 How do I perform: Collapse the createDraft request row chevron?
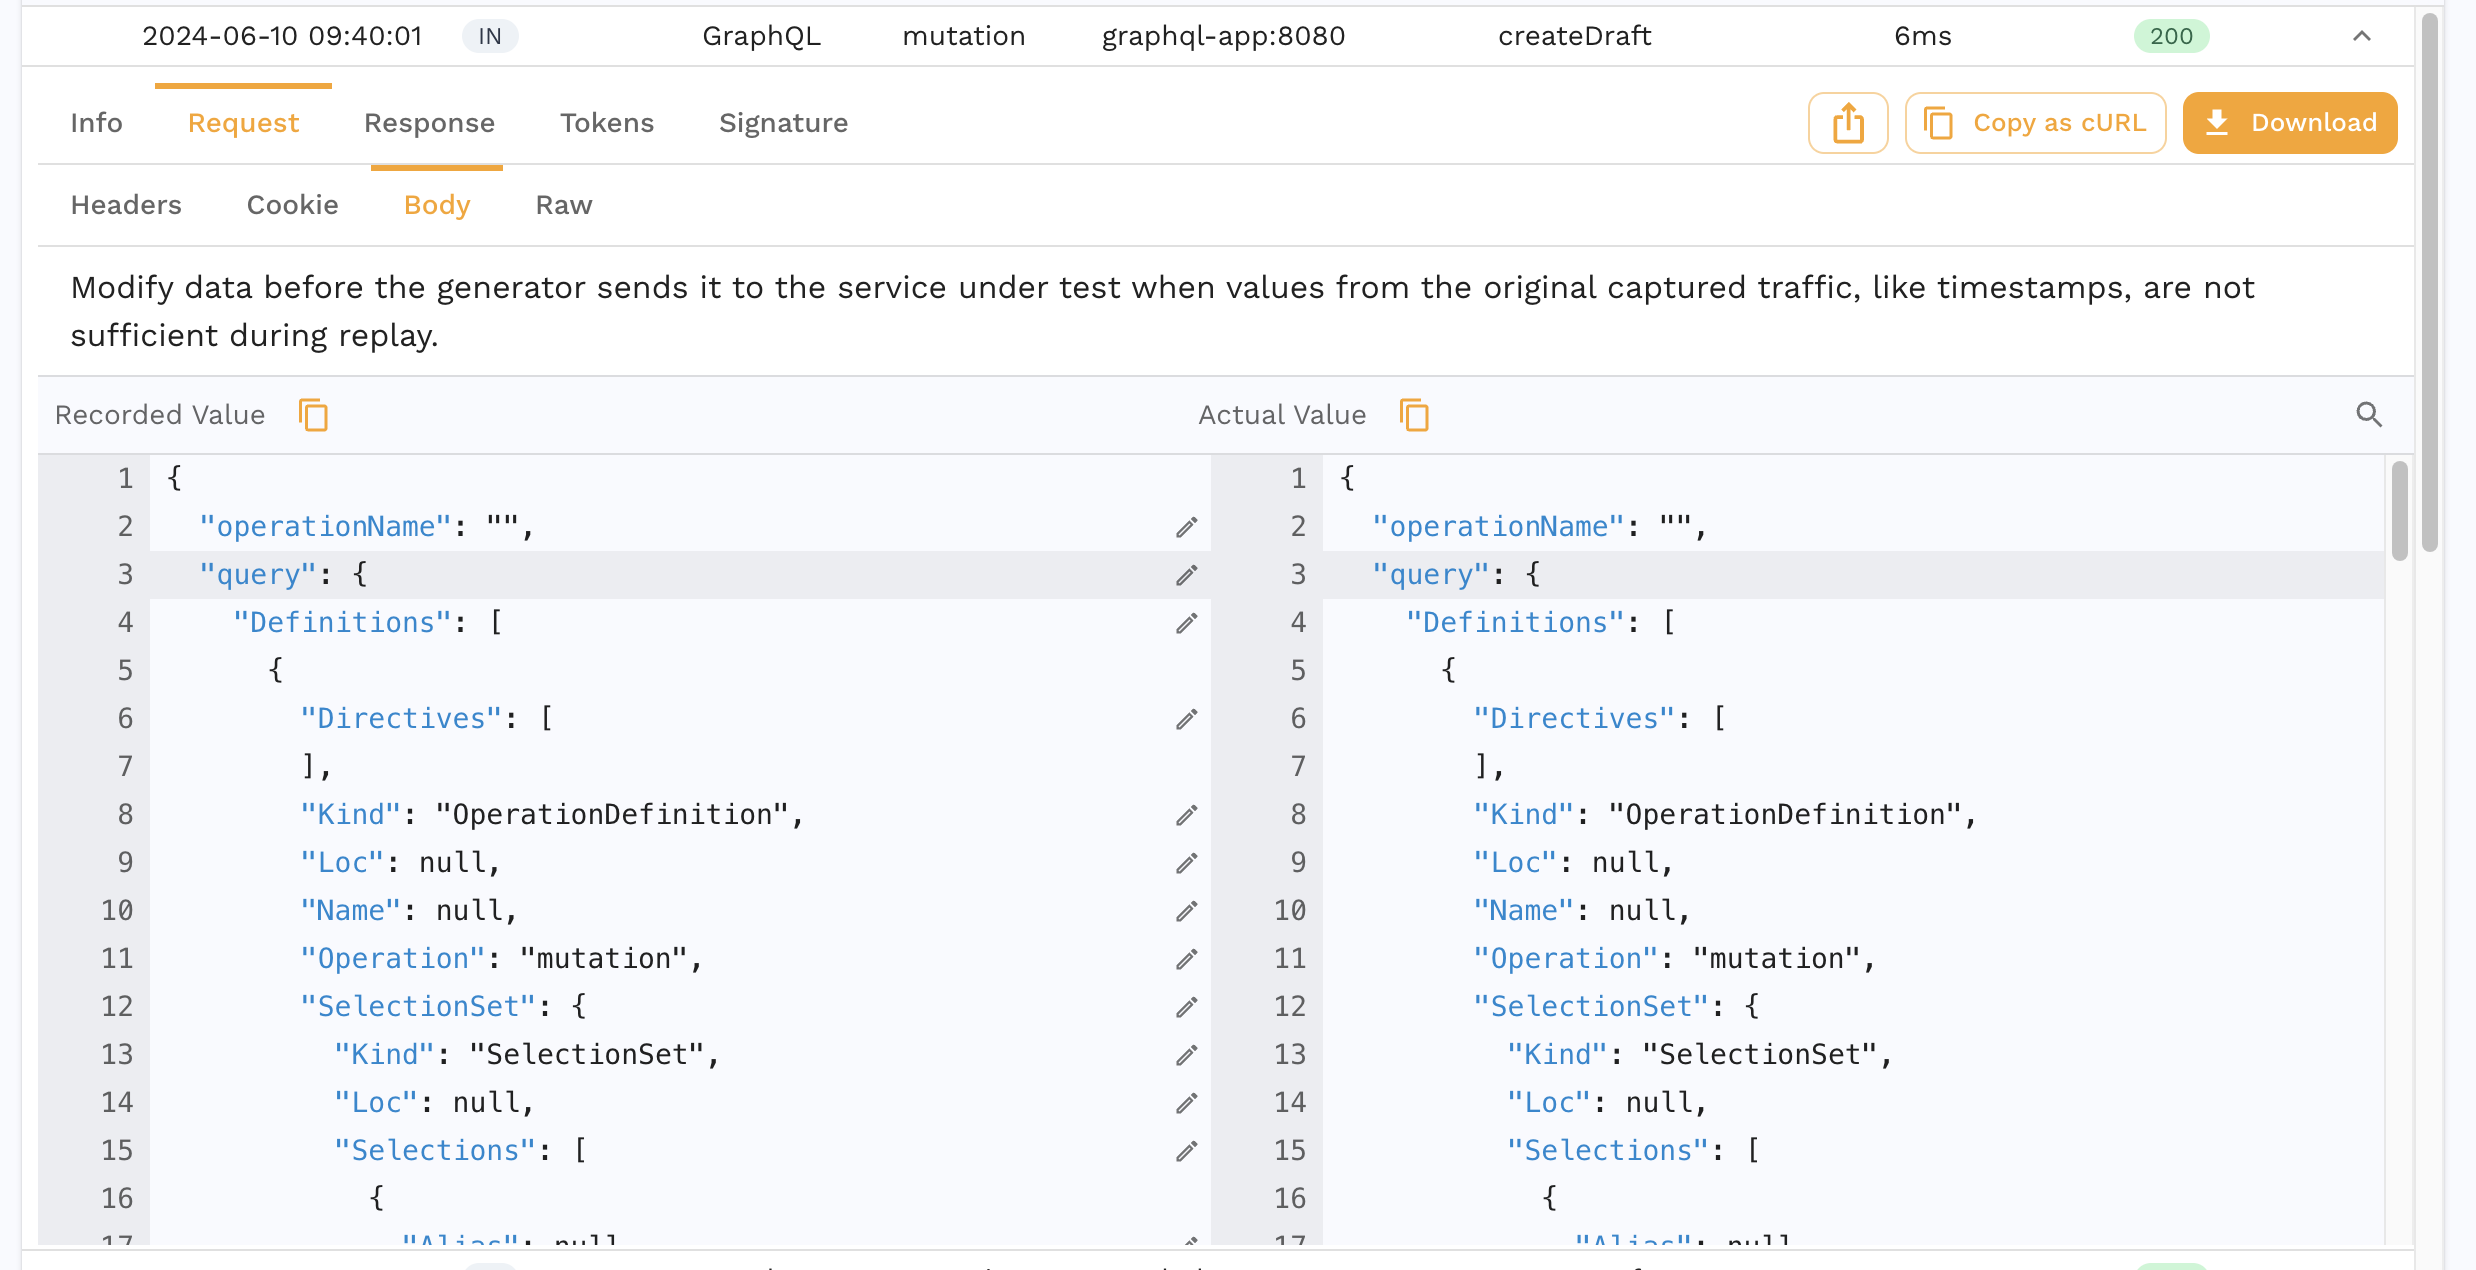pos(2362,36)
